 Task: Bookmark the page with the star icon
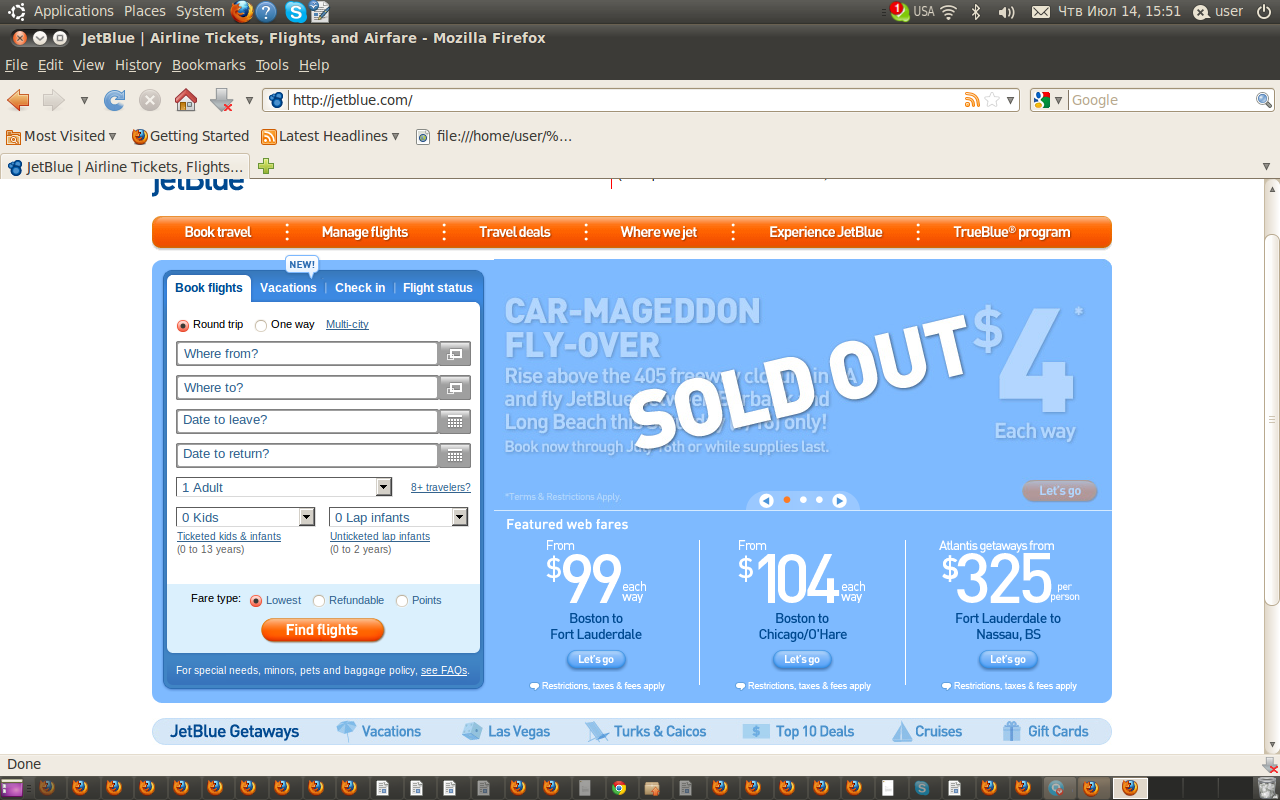[x=992, y=100]
